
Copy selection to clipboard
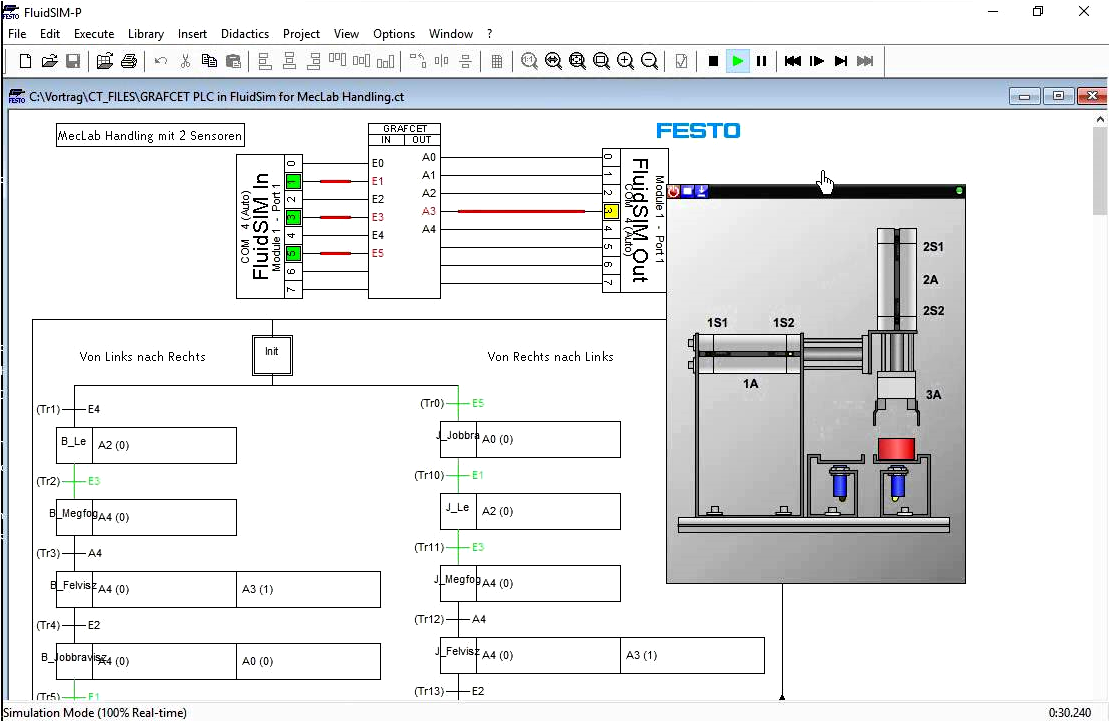tap(210, 62)
